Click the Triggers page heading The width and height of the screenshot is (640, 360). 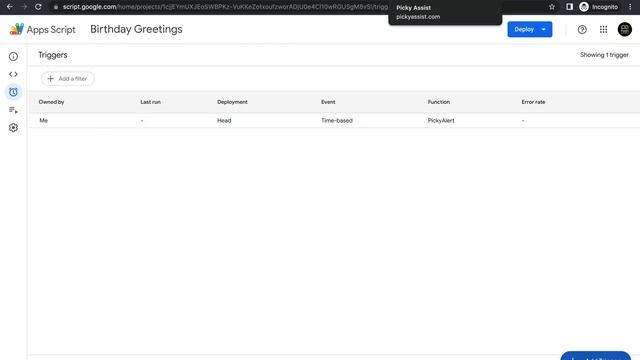tap(53, 55)
